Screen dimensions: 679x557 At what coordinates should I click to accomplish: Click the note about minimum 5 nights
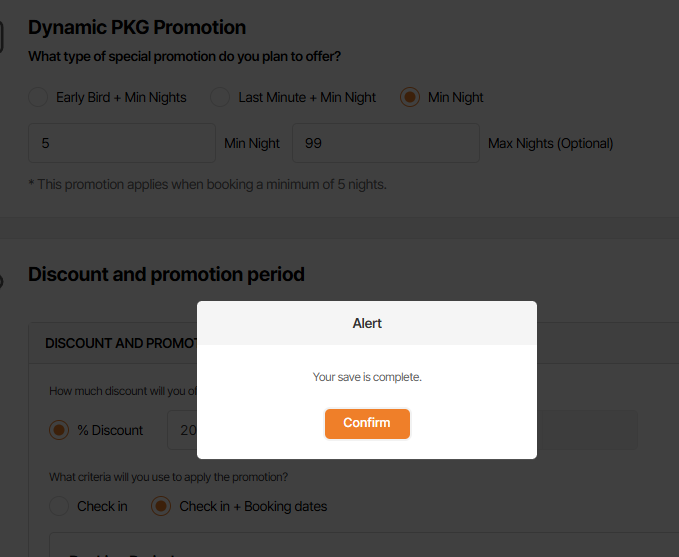[x=207, y=184]
